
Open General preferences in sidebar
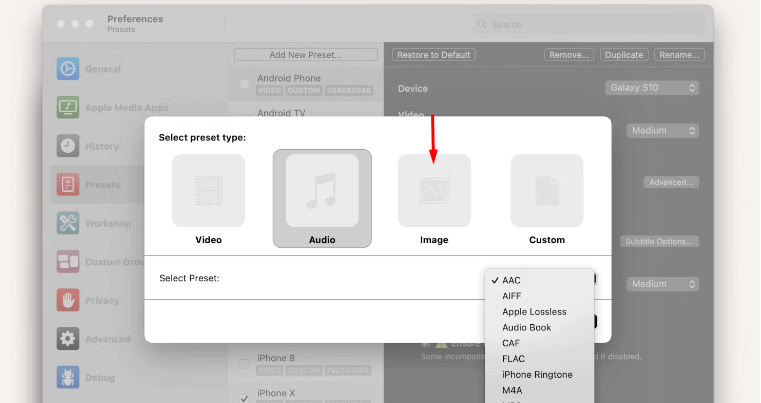tap(102, 69)
